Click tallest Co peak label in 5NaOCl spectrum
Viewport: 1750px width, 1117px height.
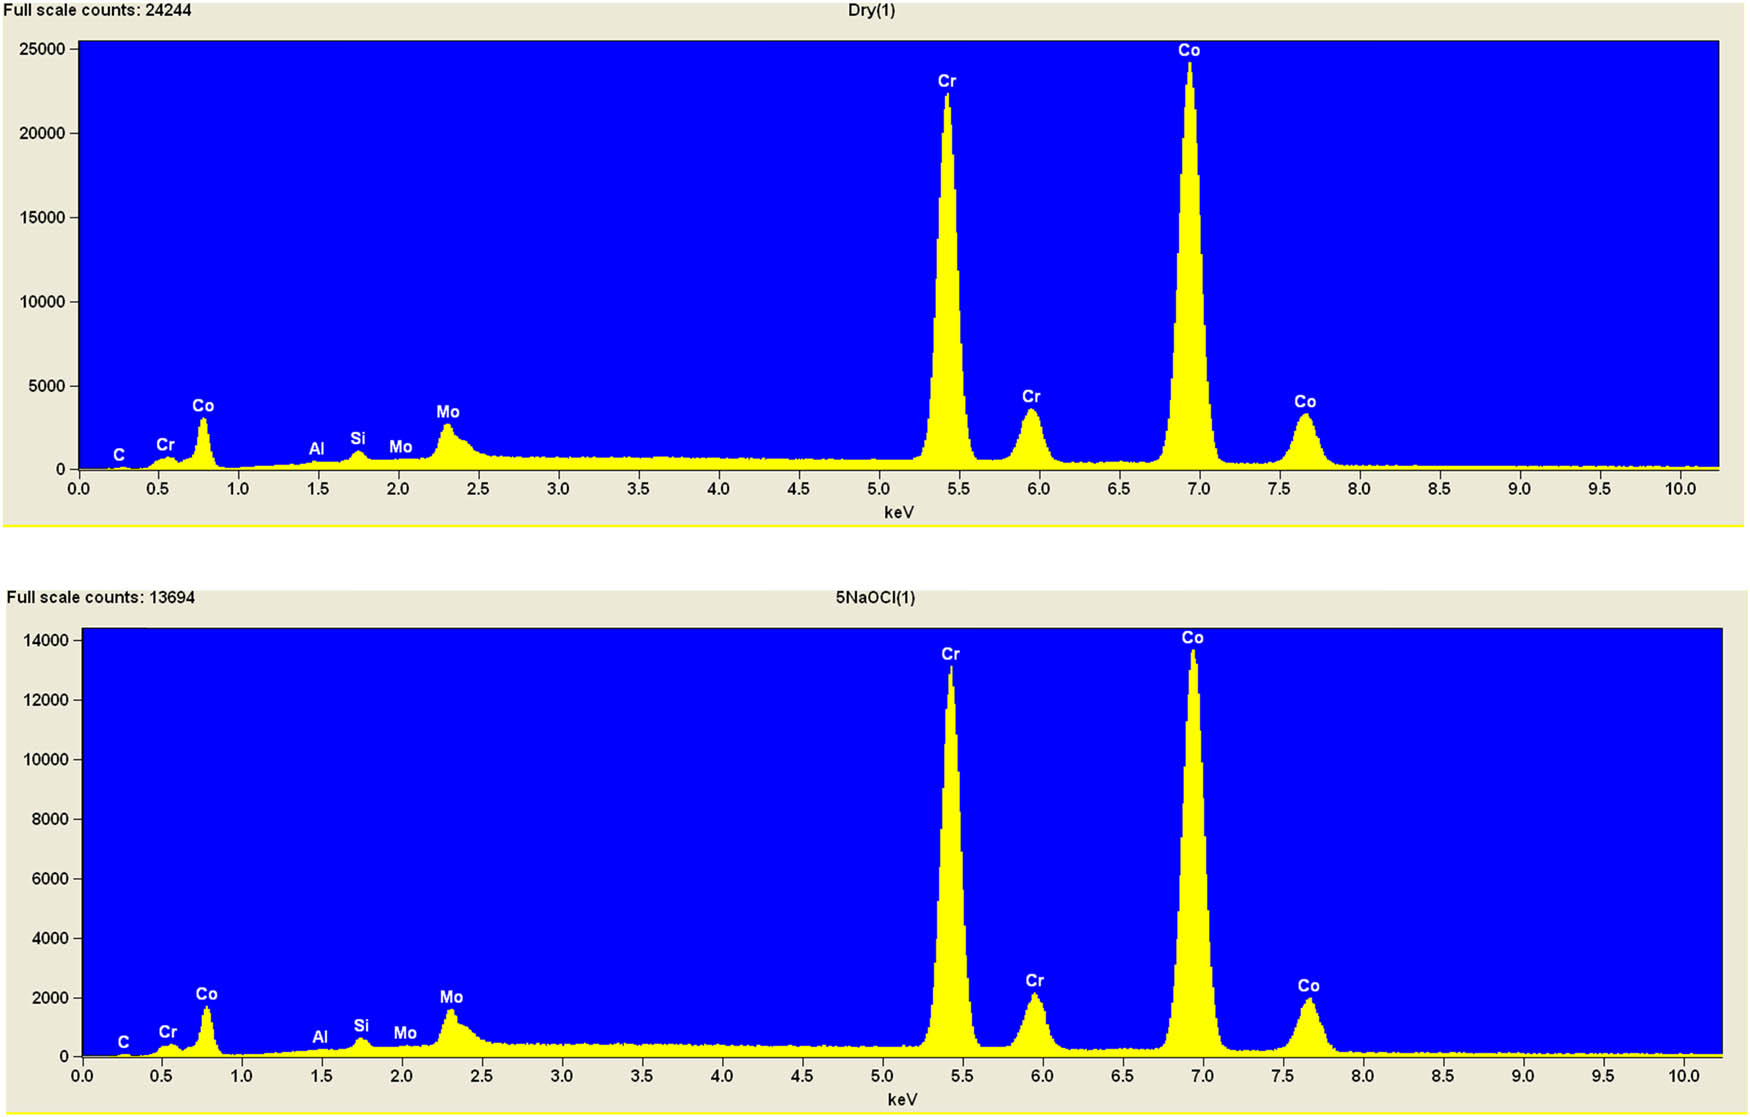[x=1192, y=638]
